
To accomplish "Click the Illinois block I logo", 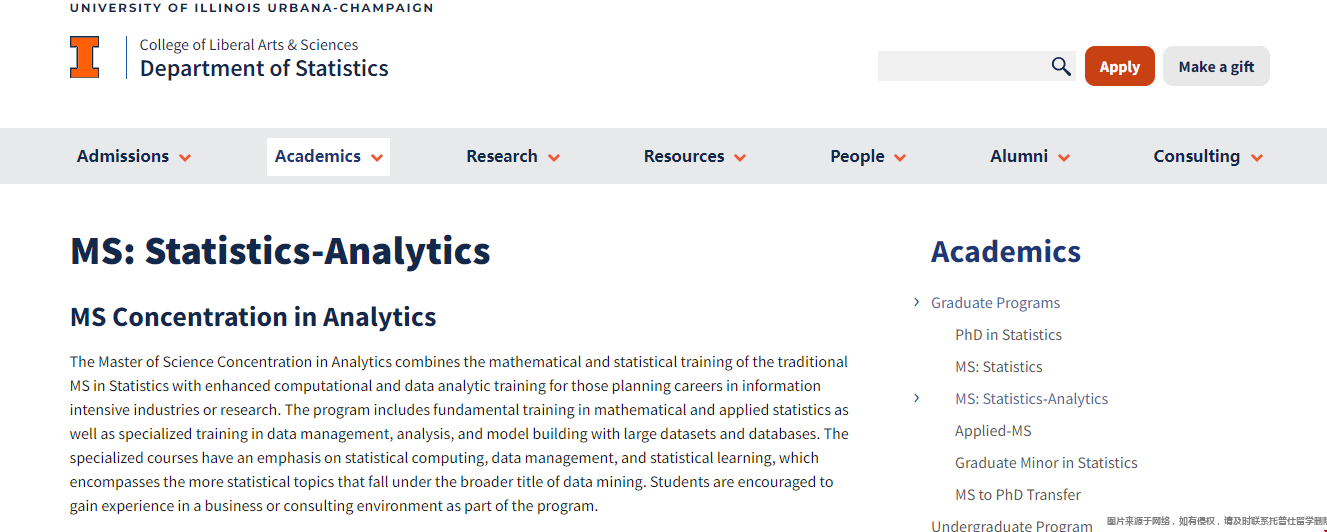I will [x=84, y=57].
